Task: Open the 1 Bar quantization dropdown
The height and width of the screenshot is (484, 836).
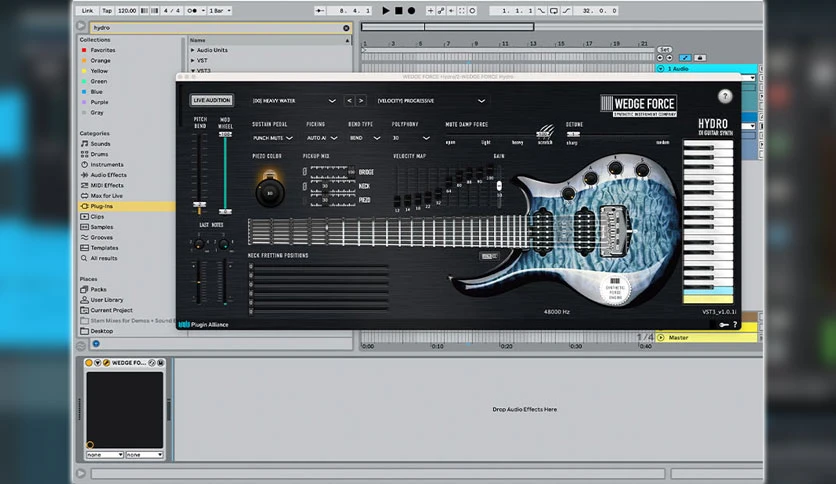Action: pyautogui.click(x=220, y=11)
